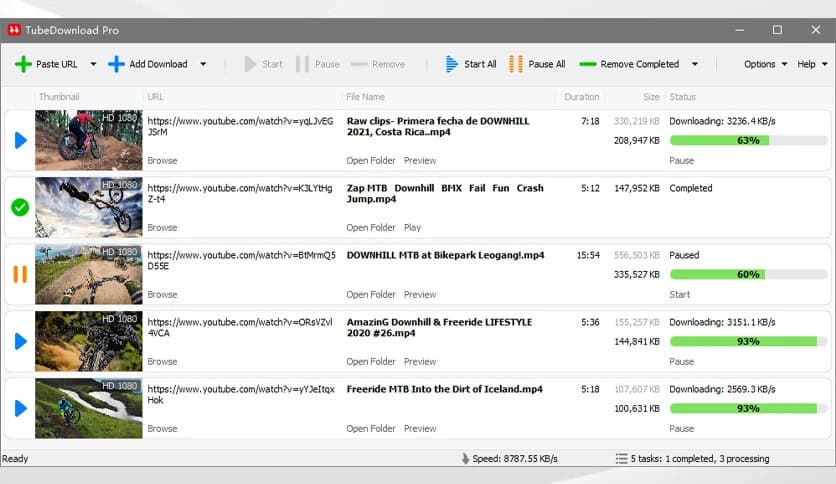The image size is (836, 484).
Task: Click Open Folder on Freeride MTB Iceland row
Action: click(371, 429)
